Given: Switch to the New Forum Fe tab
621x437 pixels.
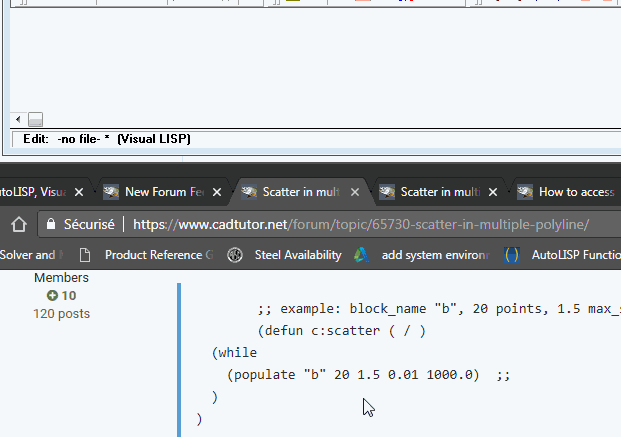Looking at the screenshot, I should [162, 192].
